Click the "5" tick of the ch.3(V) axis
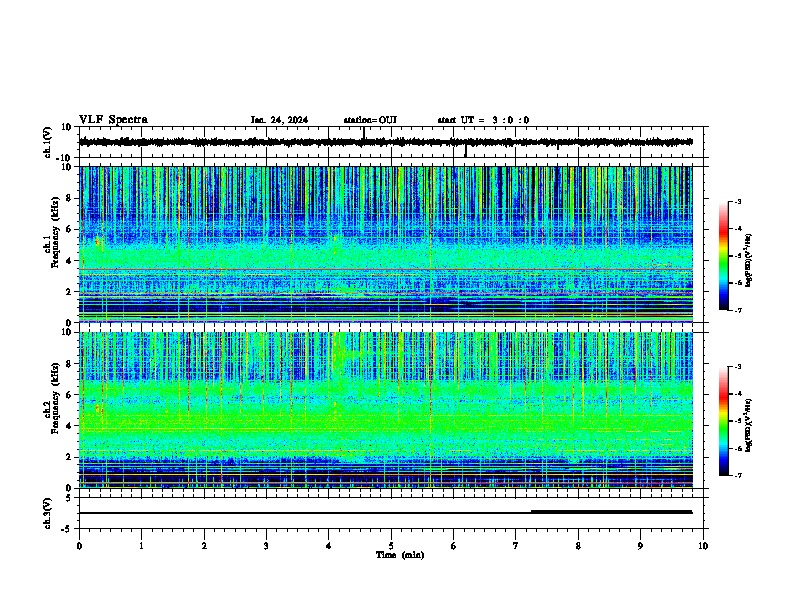The height and width of the screenshot is (612, 792). [x=69, y=498]
